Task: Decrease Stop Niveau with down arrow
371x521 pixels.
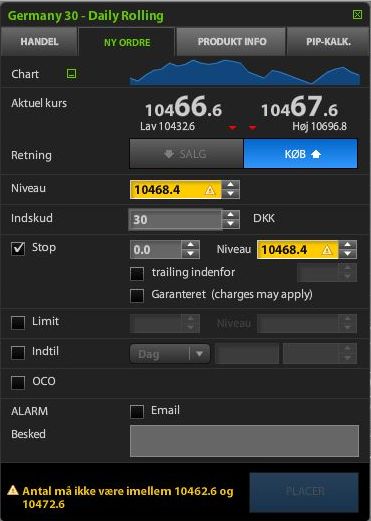Action: pyautogui.click(x=348, y=254)
